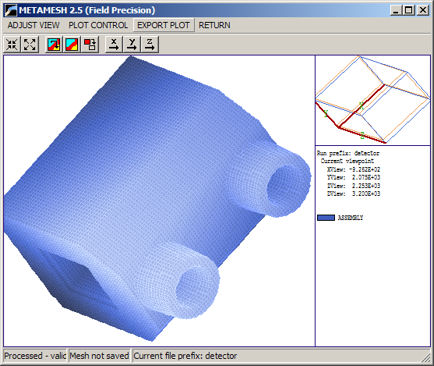Click the ZView value line
Viewport: 434px width, 366px height.
pos(353,186)
